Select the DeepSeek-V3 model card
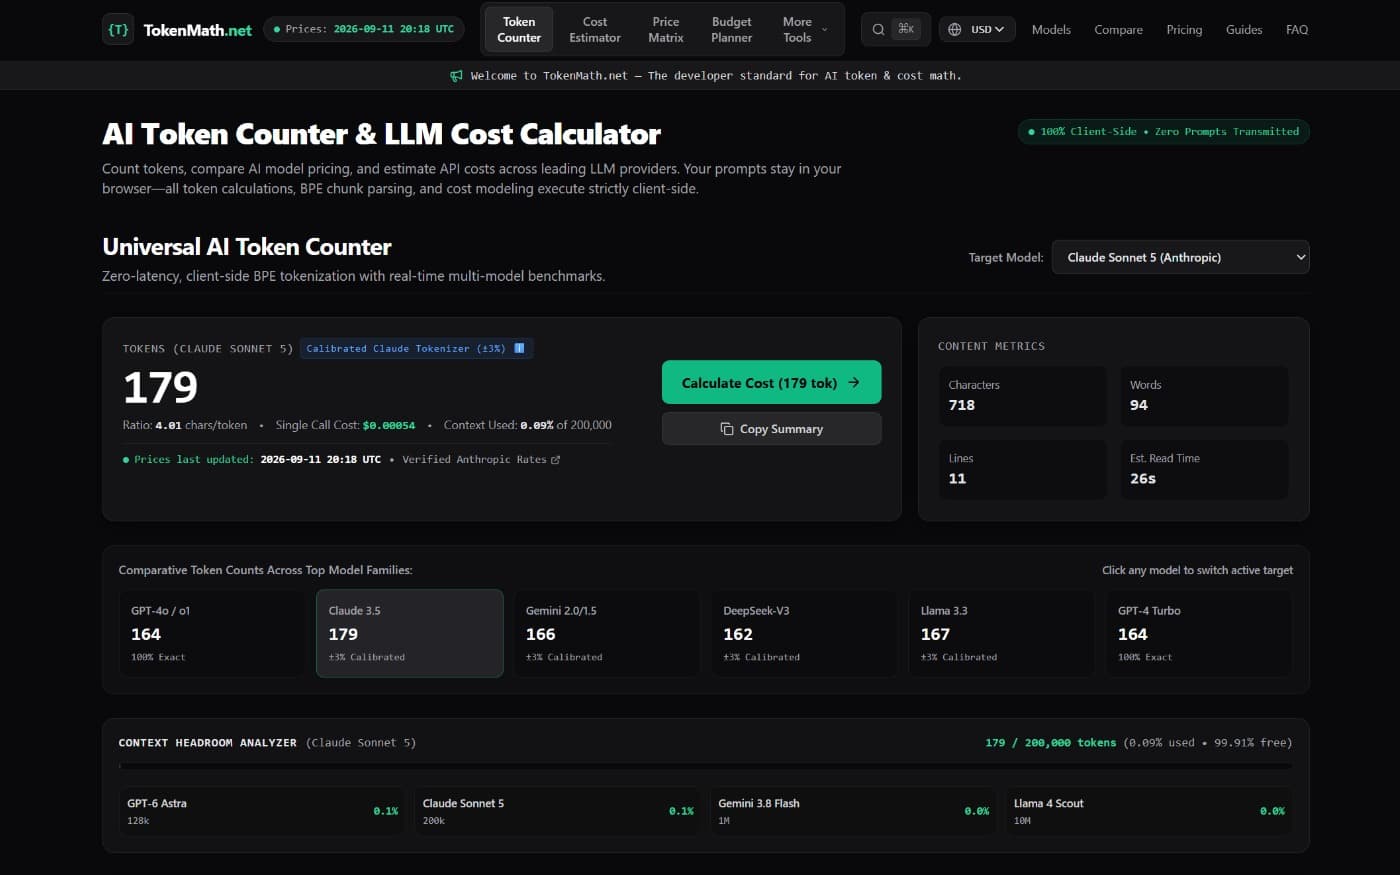Screen dimensions: 1400x875 [x=804, y=633]
